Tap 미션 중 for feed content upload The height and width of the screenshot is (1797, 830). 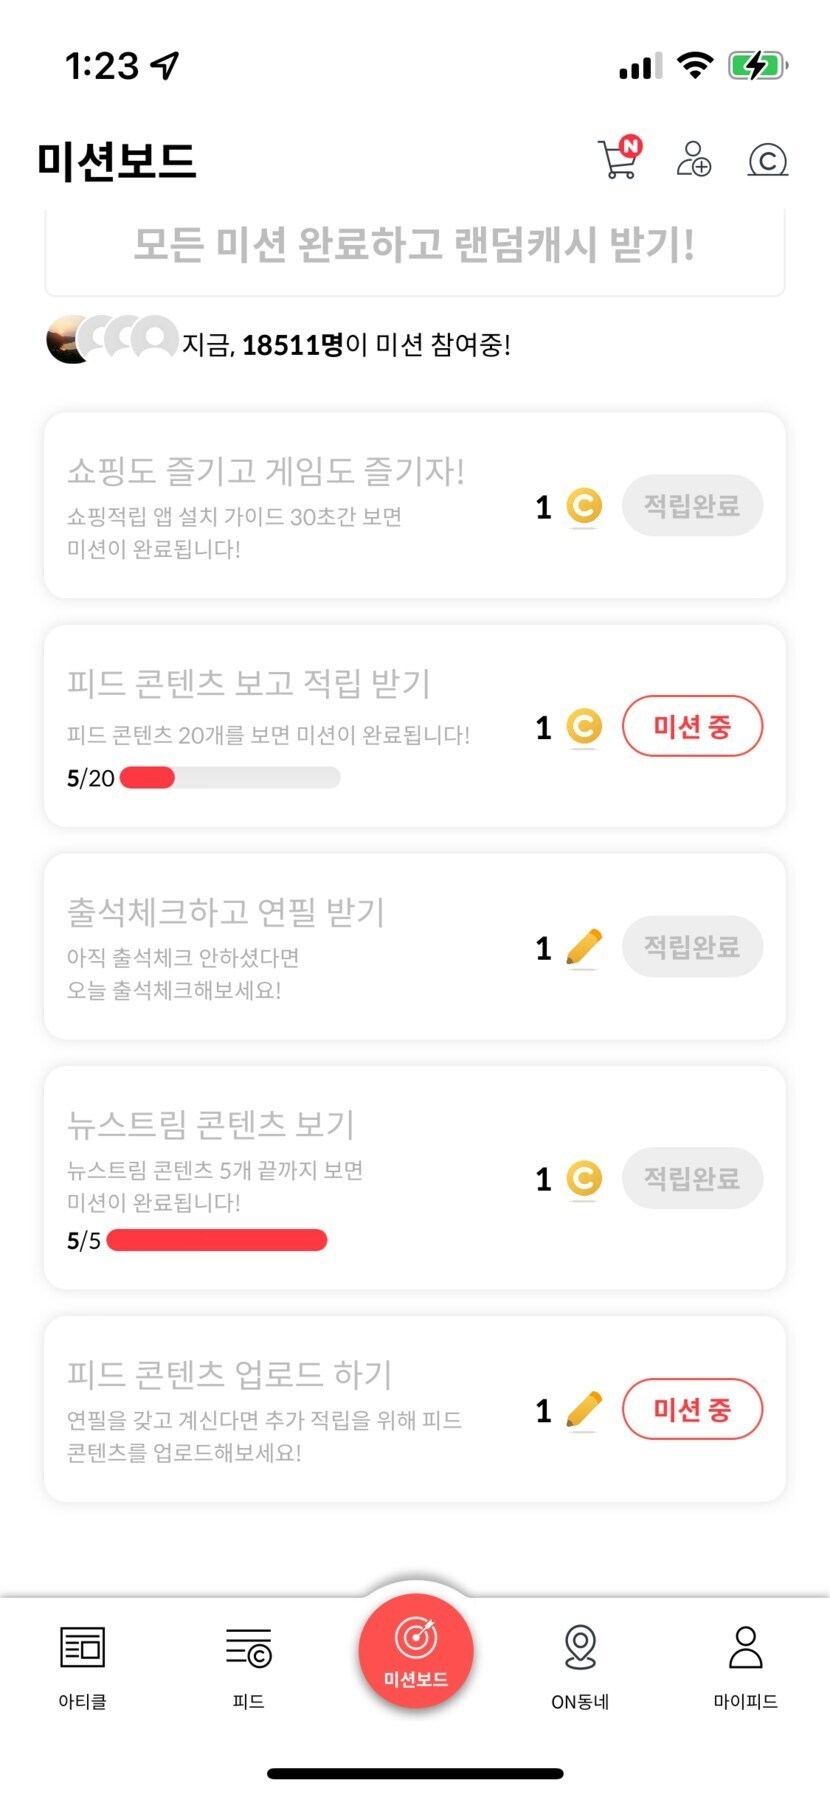(x=692, y=1410)
